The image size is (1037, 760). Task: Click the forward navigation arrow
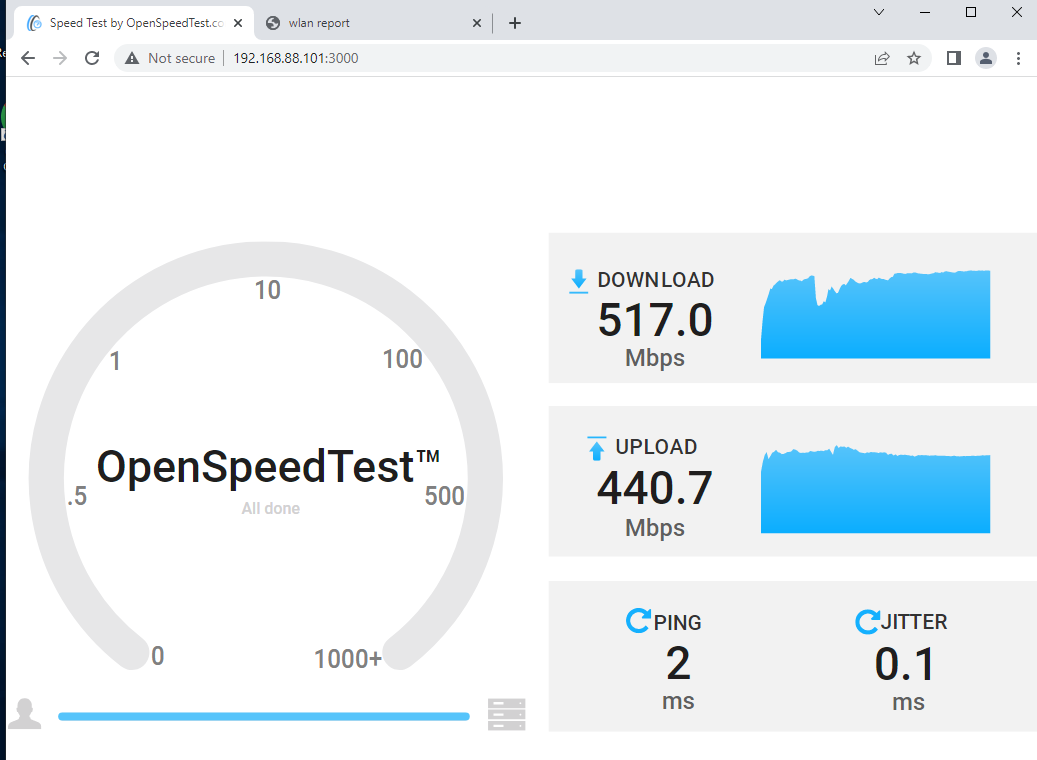click(x=60, y=58)
